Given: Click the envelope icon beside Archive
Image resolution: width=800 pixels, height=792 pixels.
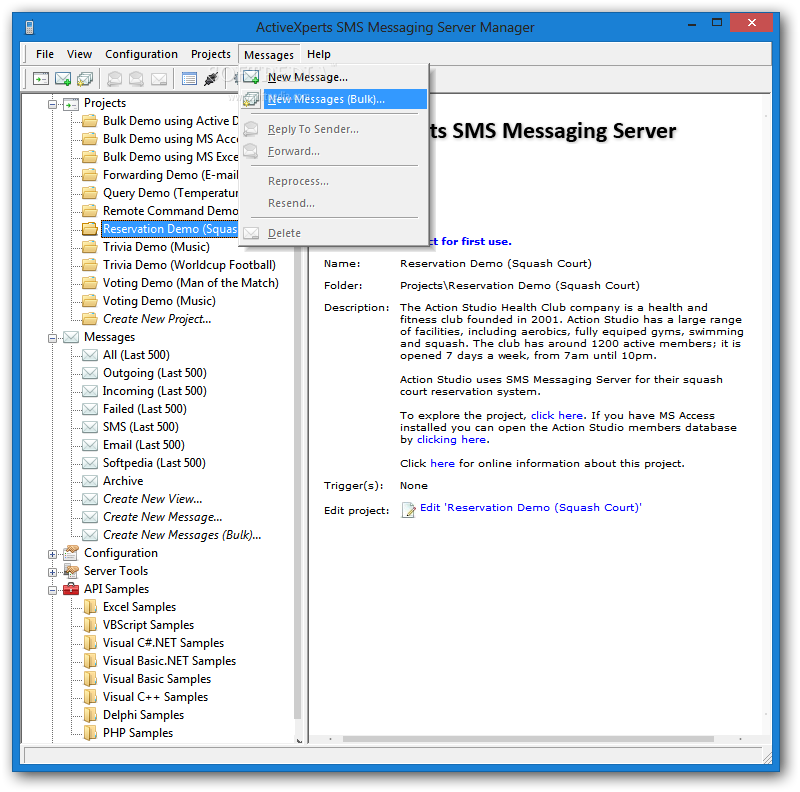Looking at the screenshot, I should tap(90, 481).
